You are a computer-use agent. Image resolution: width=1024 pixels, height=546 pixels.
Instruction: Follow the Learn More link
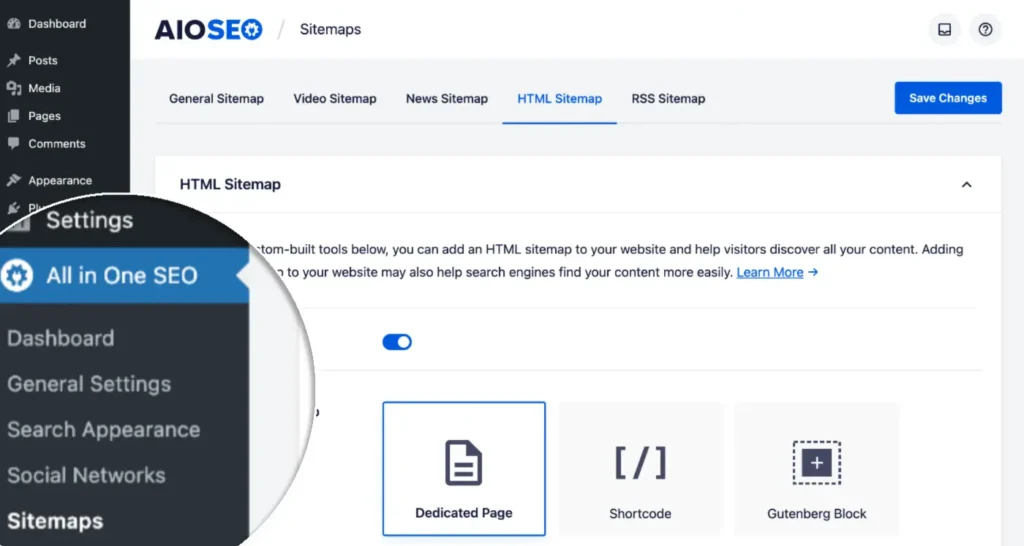pyautogui.click(x=770, y=272)
